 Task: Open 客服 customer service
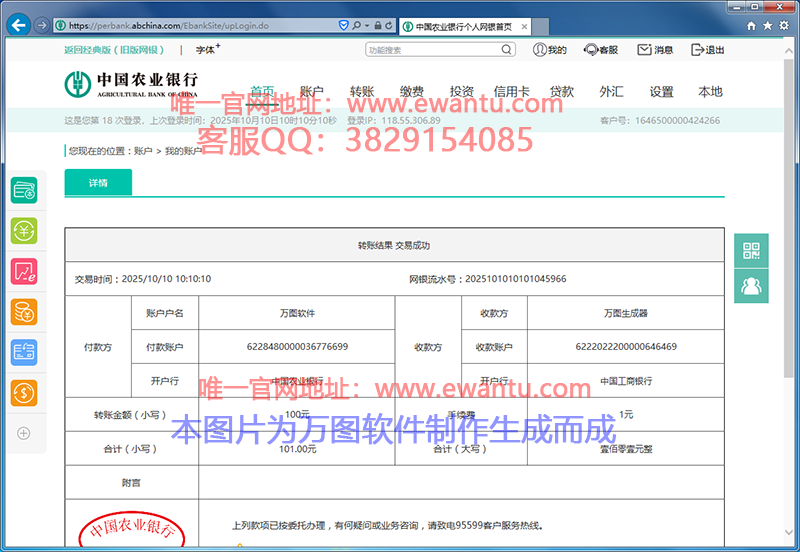(x=601, y=49)
